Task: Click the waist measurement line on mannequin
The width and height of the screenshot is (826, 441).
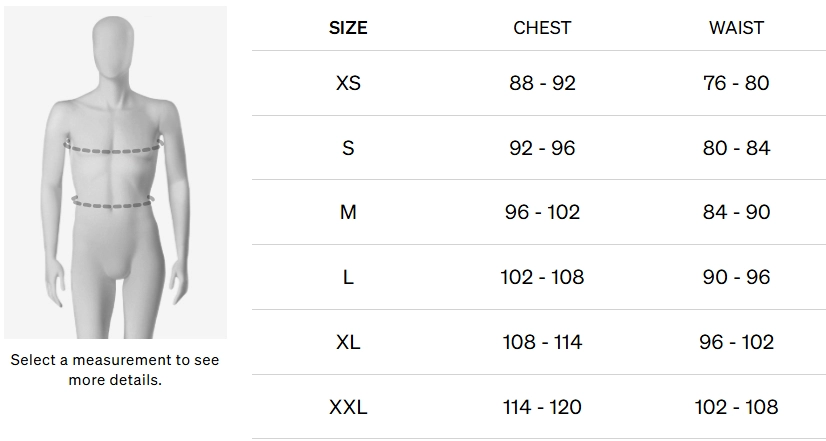Action: point(113,203)
